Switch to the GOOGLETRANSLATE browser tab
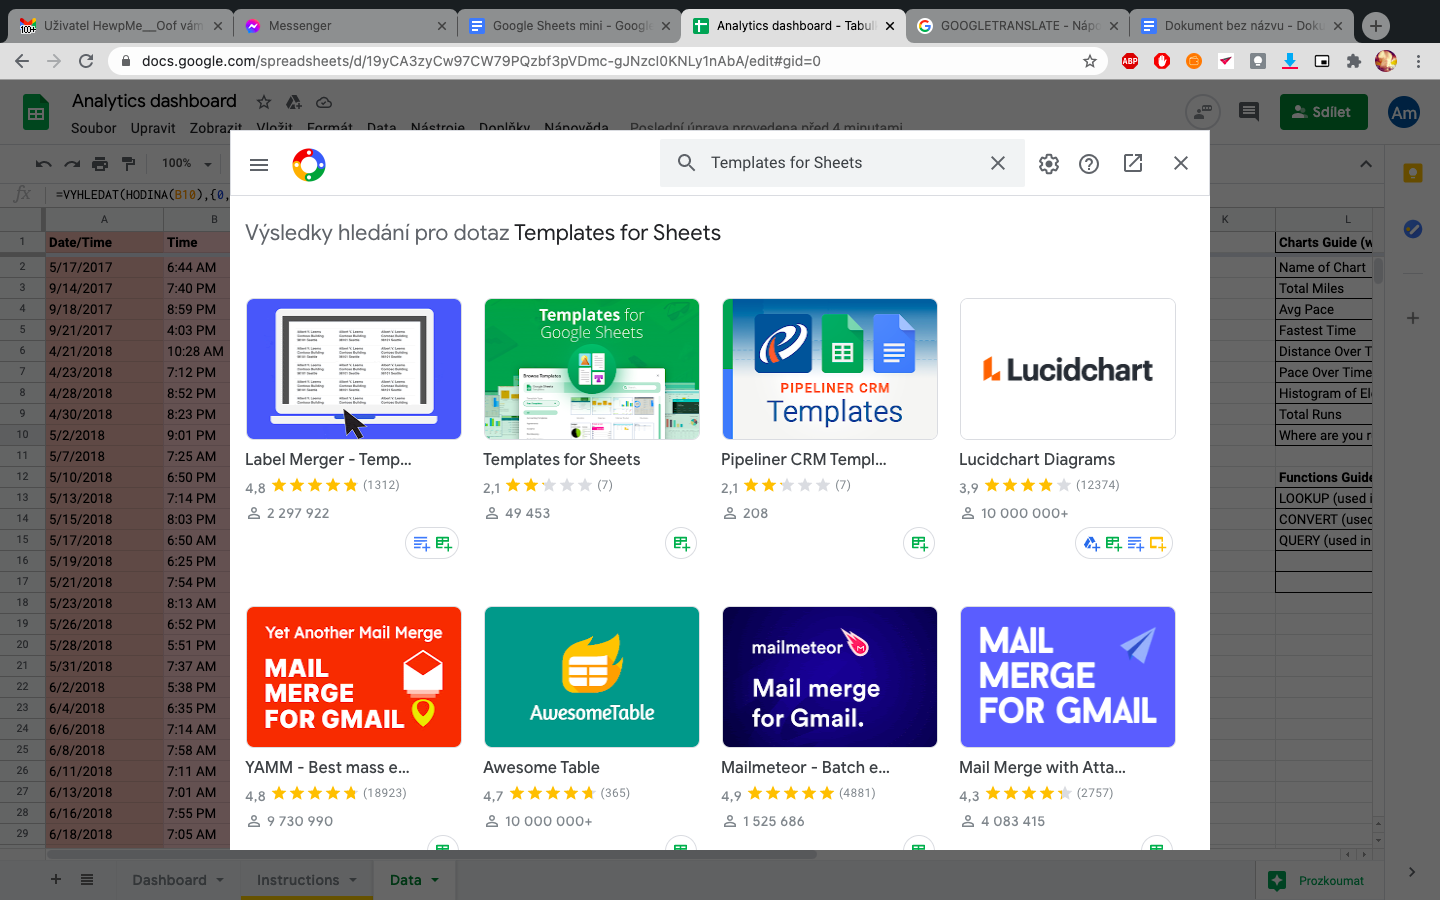This screenshot has width=1440, height=900. click(x=1018, y=26)
